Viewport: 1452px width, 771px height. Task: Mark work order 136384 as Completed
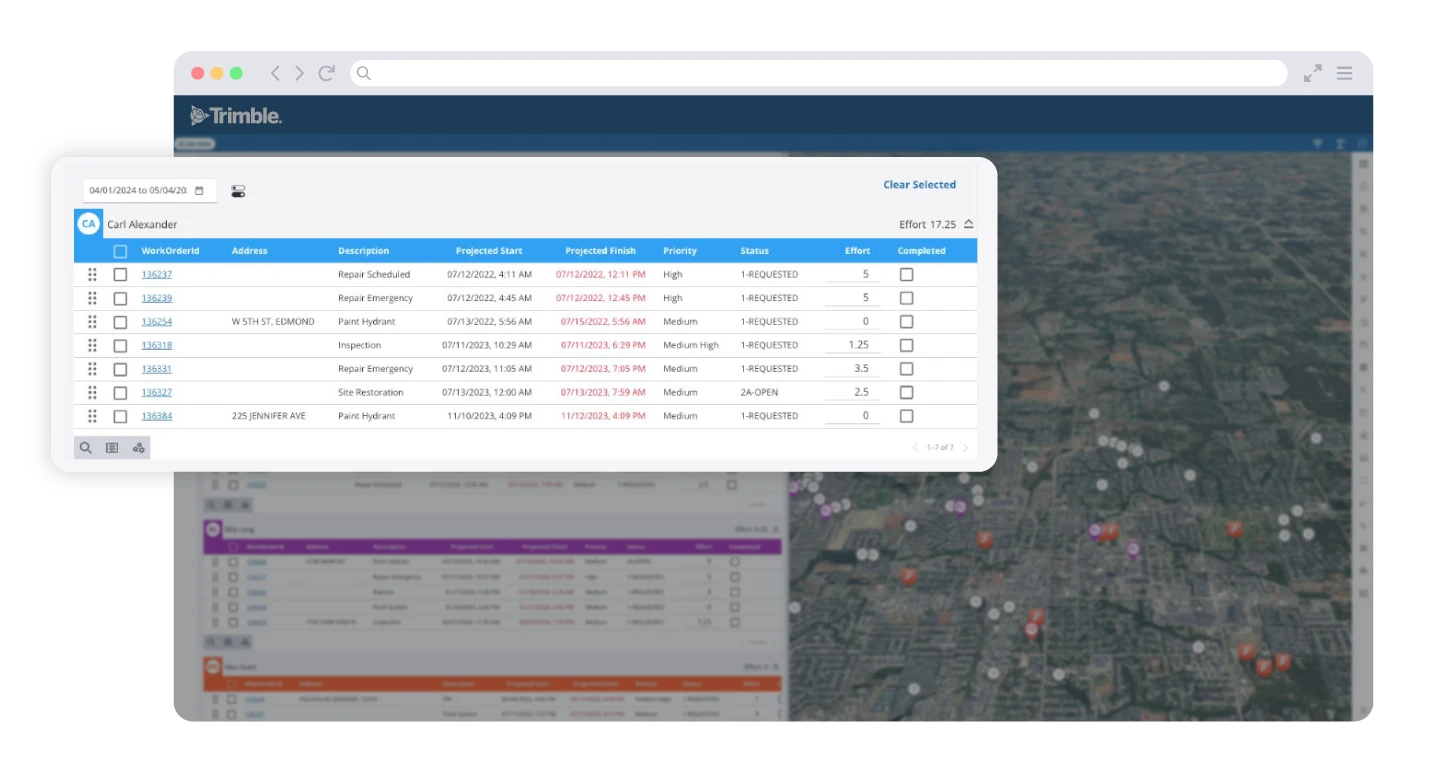click(x=906, y=416)
